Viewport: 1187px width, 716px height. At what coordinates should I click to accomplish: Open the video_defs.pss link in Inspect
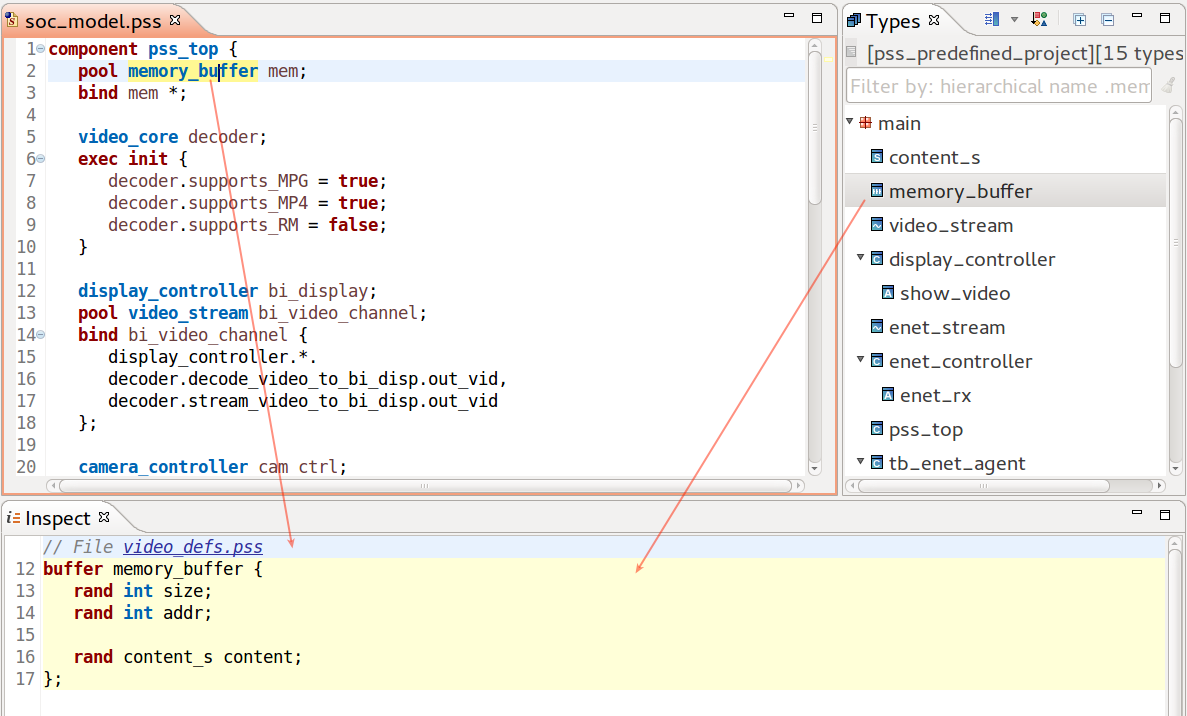(192, 546)
